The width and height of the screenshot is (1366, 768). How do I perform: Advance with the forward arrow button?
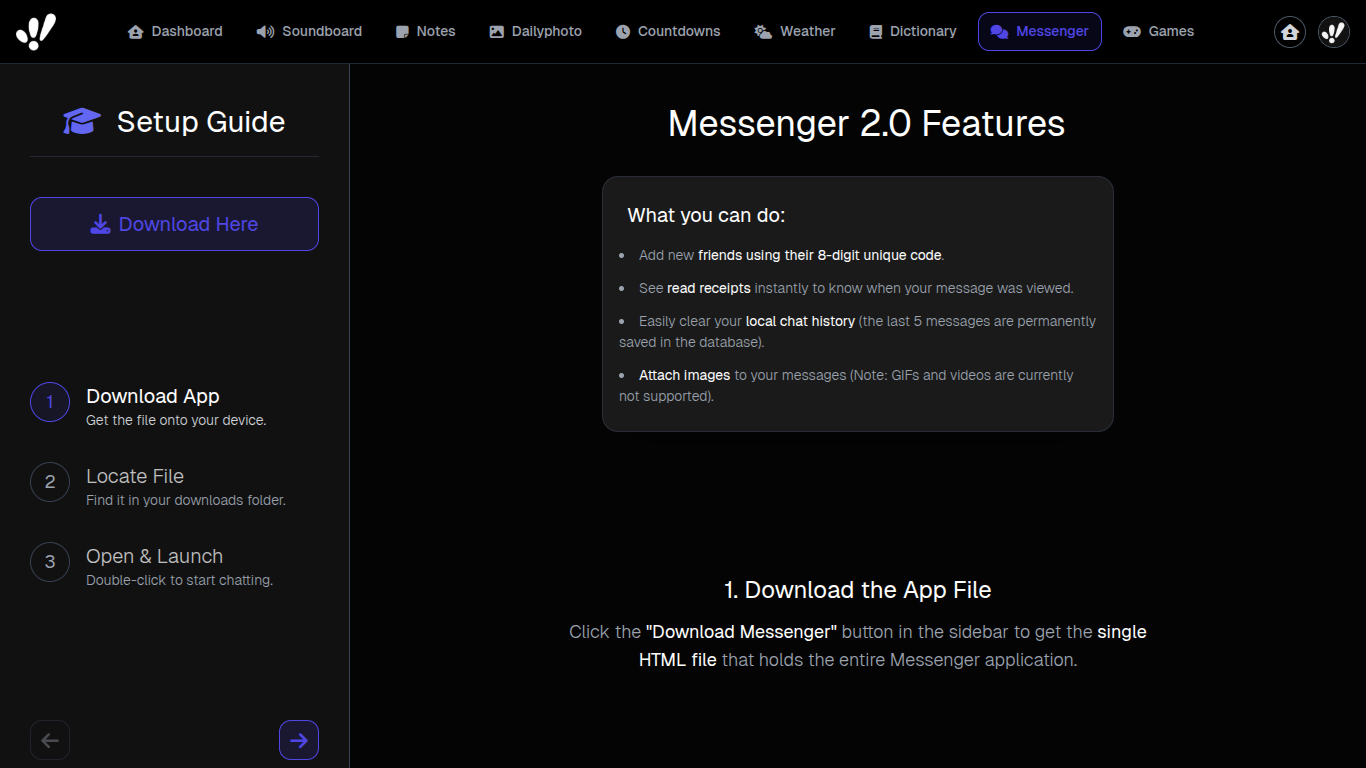point(299,740)
